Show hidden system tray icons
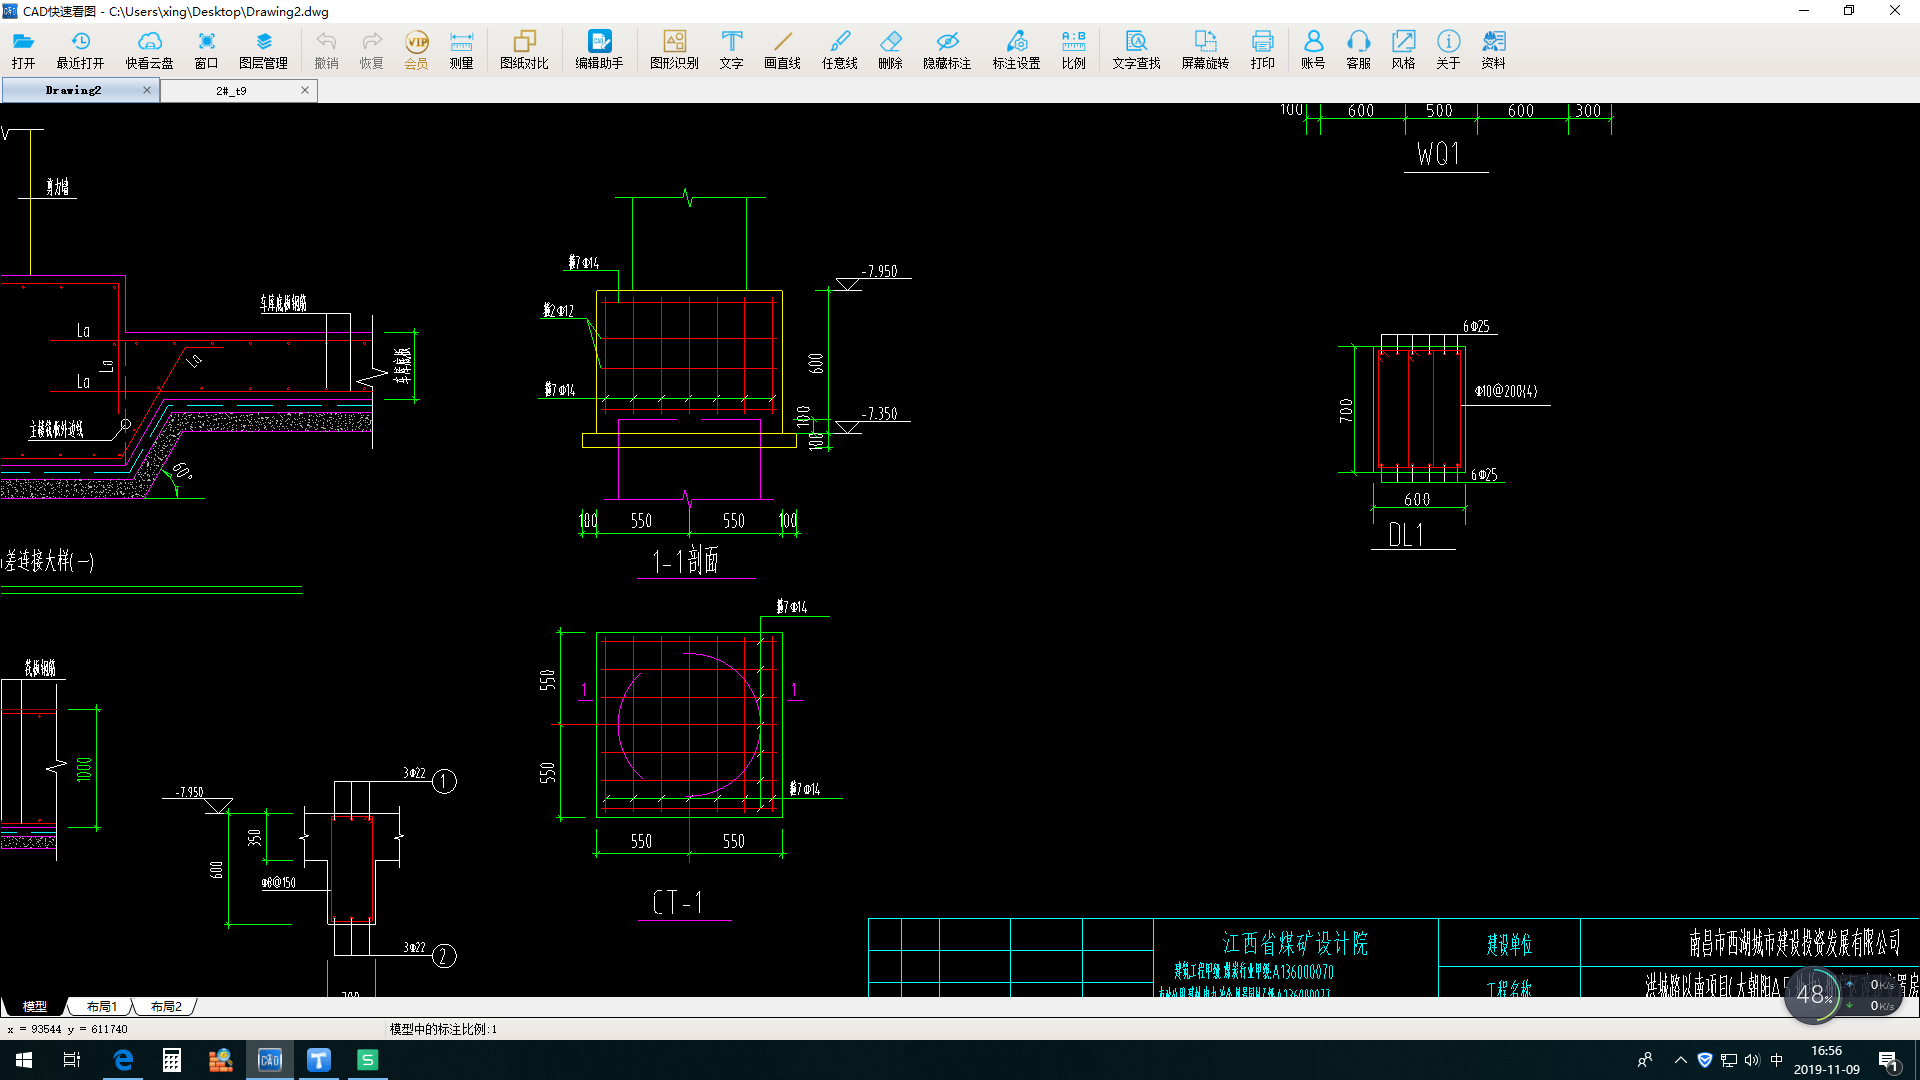1920x1080 pixels. click(x=1680, y=1060)
